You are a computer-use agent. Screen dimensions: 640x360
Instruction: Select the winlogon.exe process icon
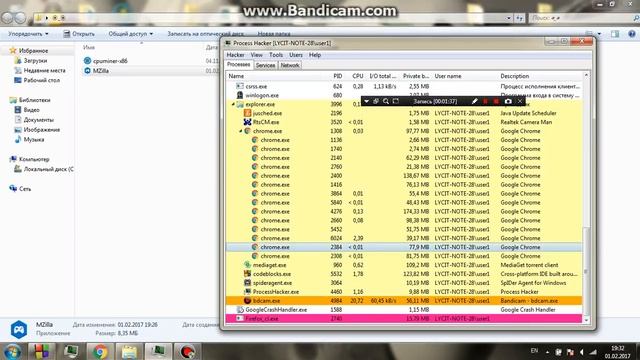click(240, 95)
